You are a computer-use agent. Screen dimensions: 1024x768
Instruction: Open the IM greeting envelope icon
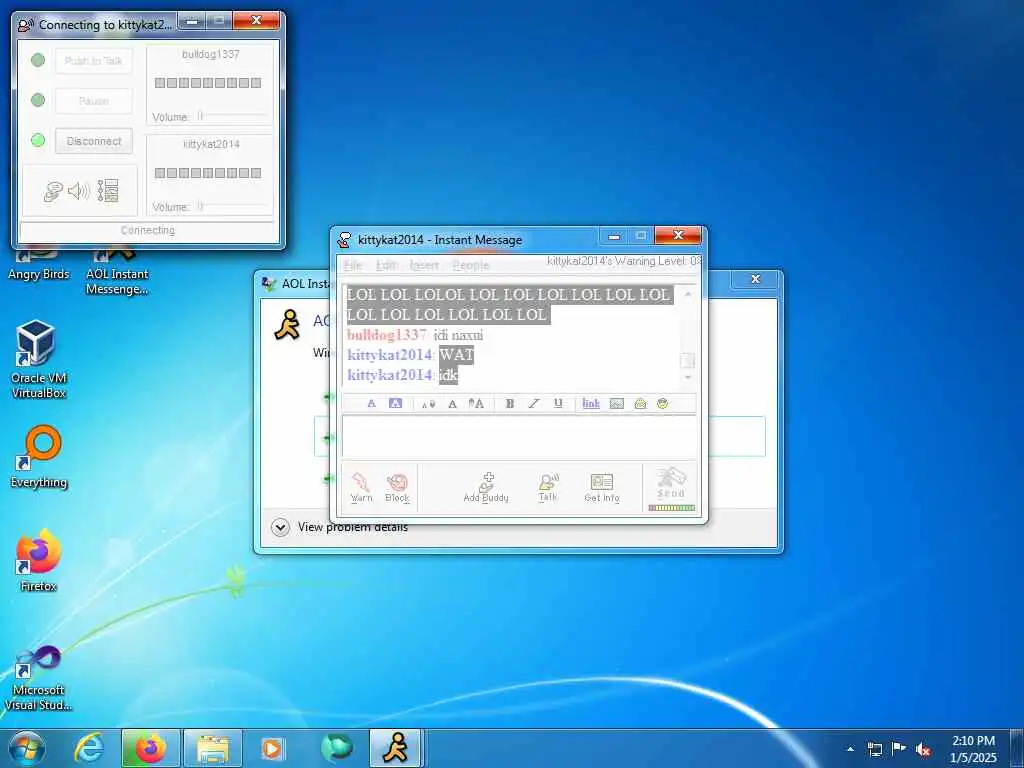point(640,404)
